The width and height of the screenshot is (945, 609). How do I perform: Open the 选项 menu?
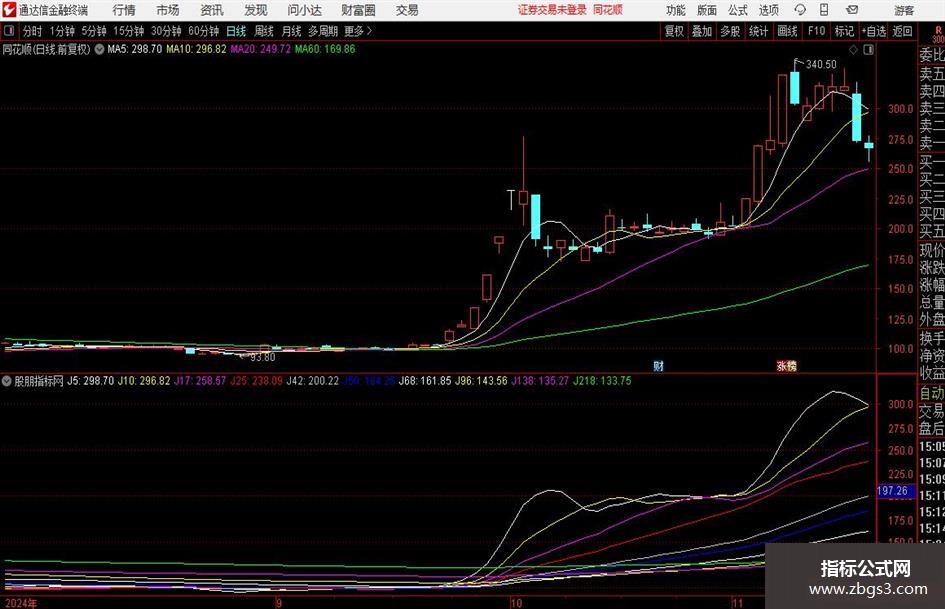(769, 10)
